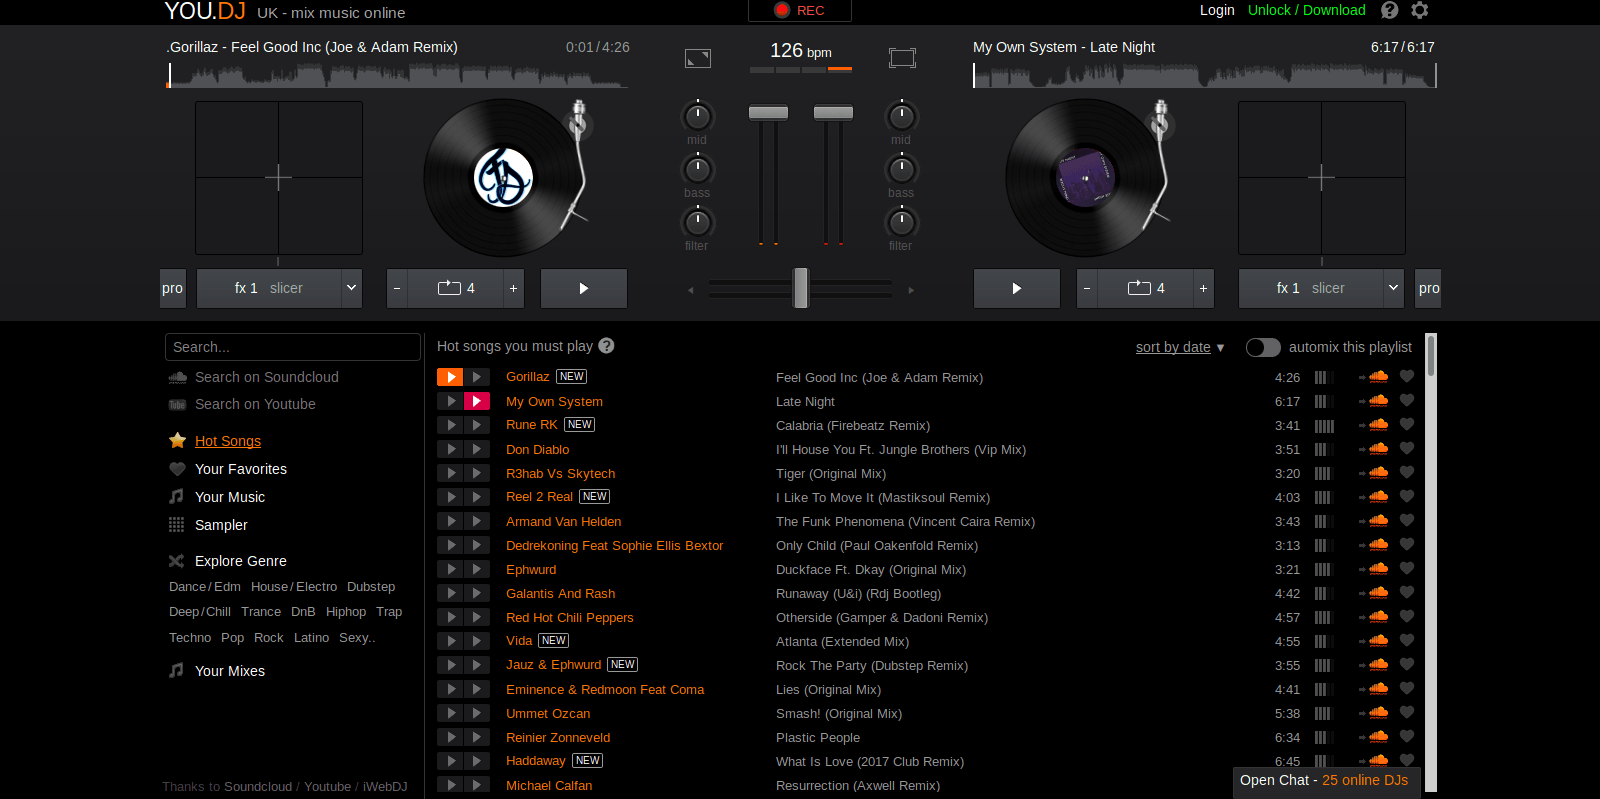Image resolution: width=1600 pixels, height=799 pixels.
Task: Click the crossfader handle
Action: (800, 288)
